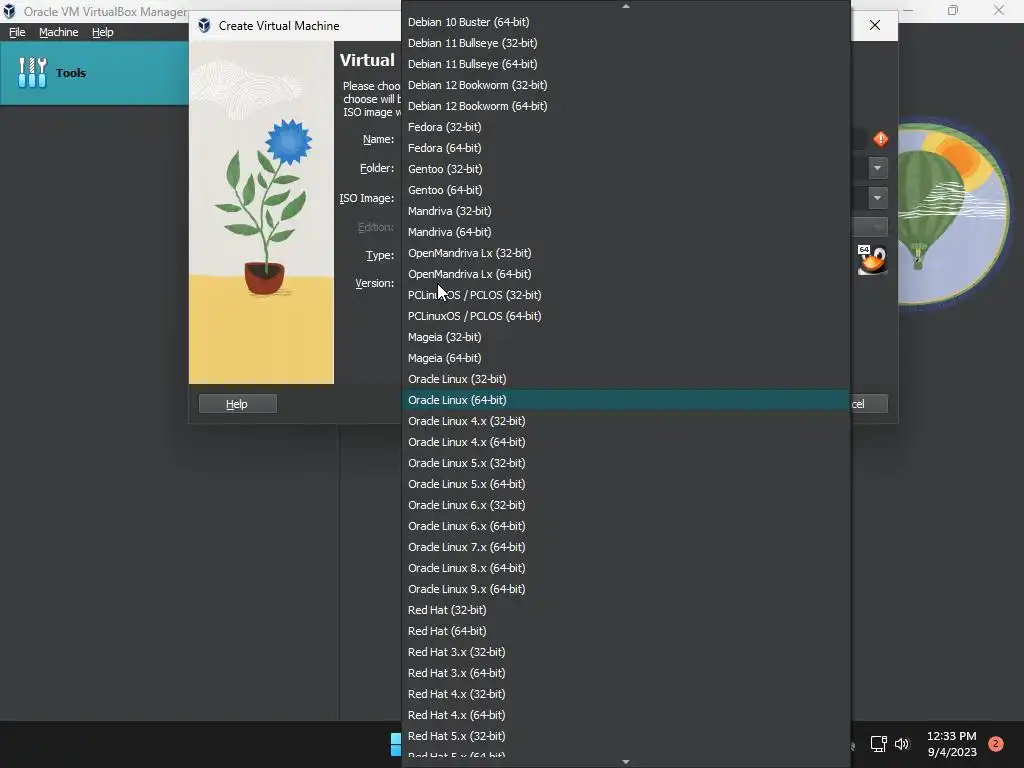The image size is (1024, 768).
Task: Select Debian 11 Bullseye (64-bit)
Action: [x=626, y=63]
